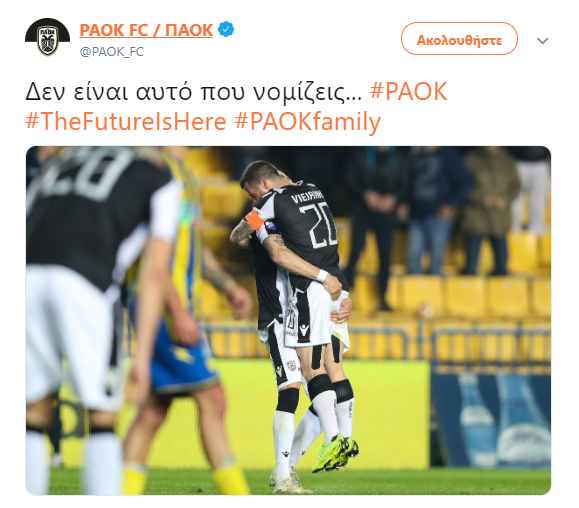579x508 pixels.
Task: Click the Ακολουθήστε follow button
Action: 459,38
